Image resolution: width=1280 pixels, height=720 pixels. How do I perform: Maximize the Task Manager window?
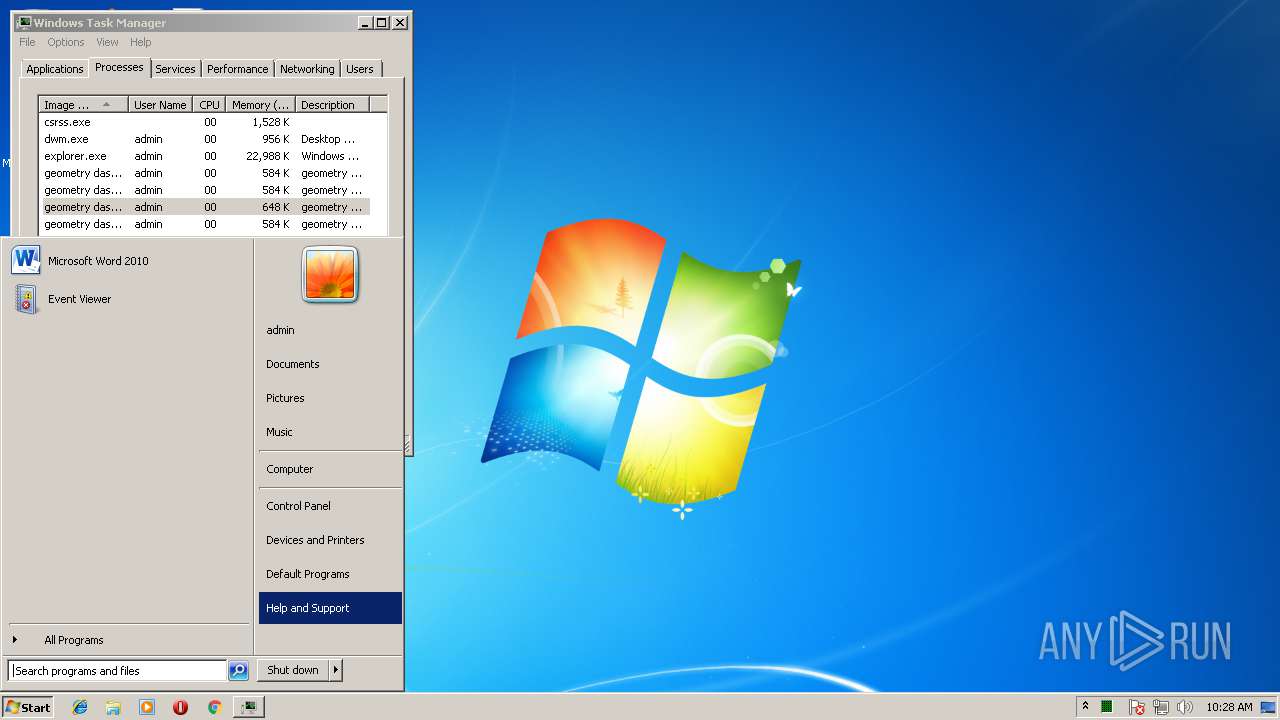[382, 22]
